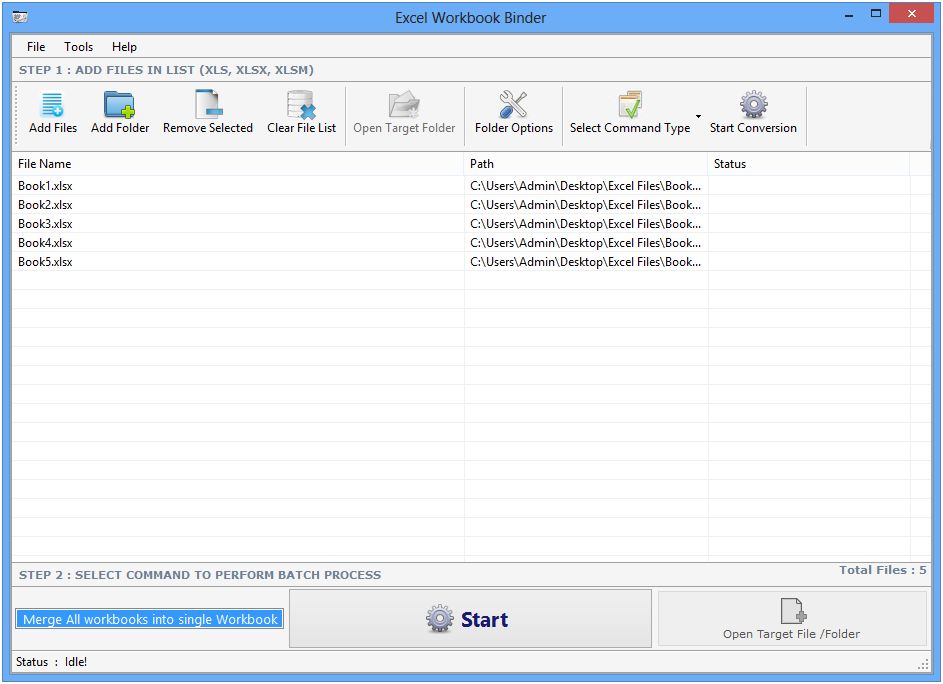Click the Clear File List icon
Viewport: 943px width, 684px height.
point(301,105)
